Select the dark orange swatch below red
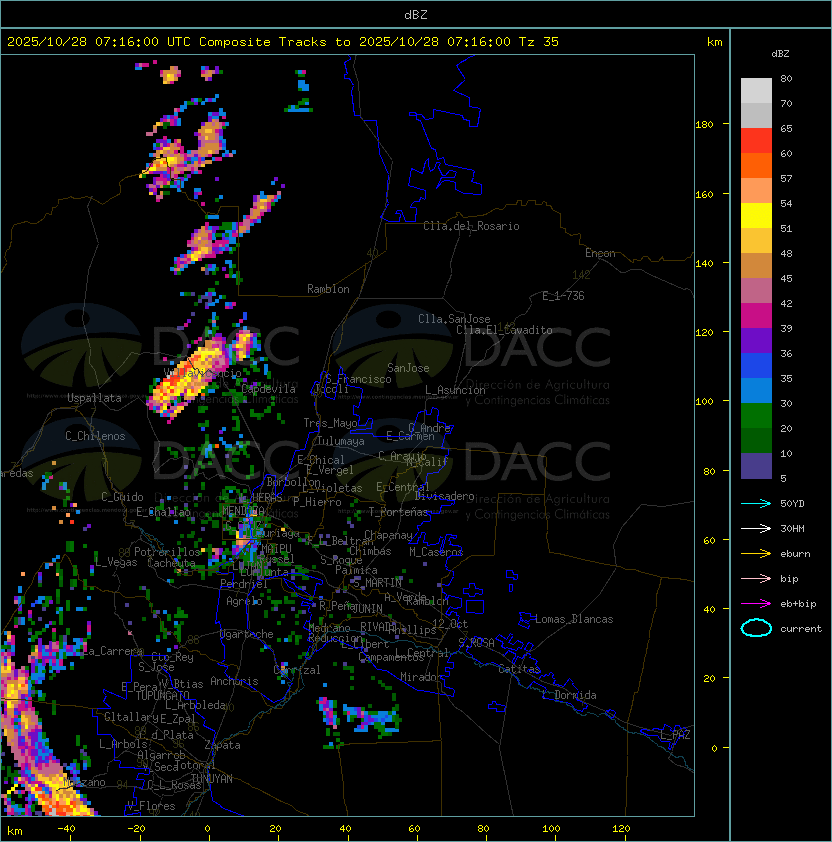Screen dimensions: 832x842 [x=756, y=166]
